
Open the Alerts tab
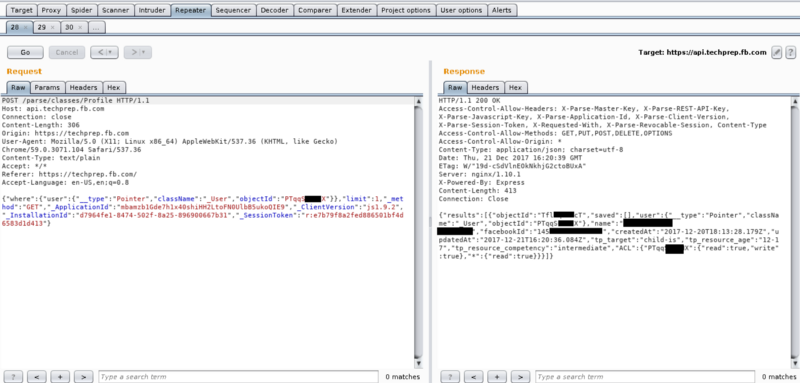(502, 10)
